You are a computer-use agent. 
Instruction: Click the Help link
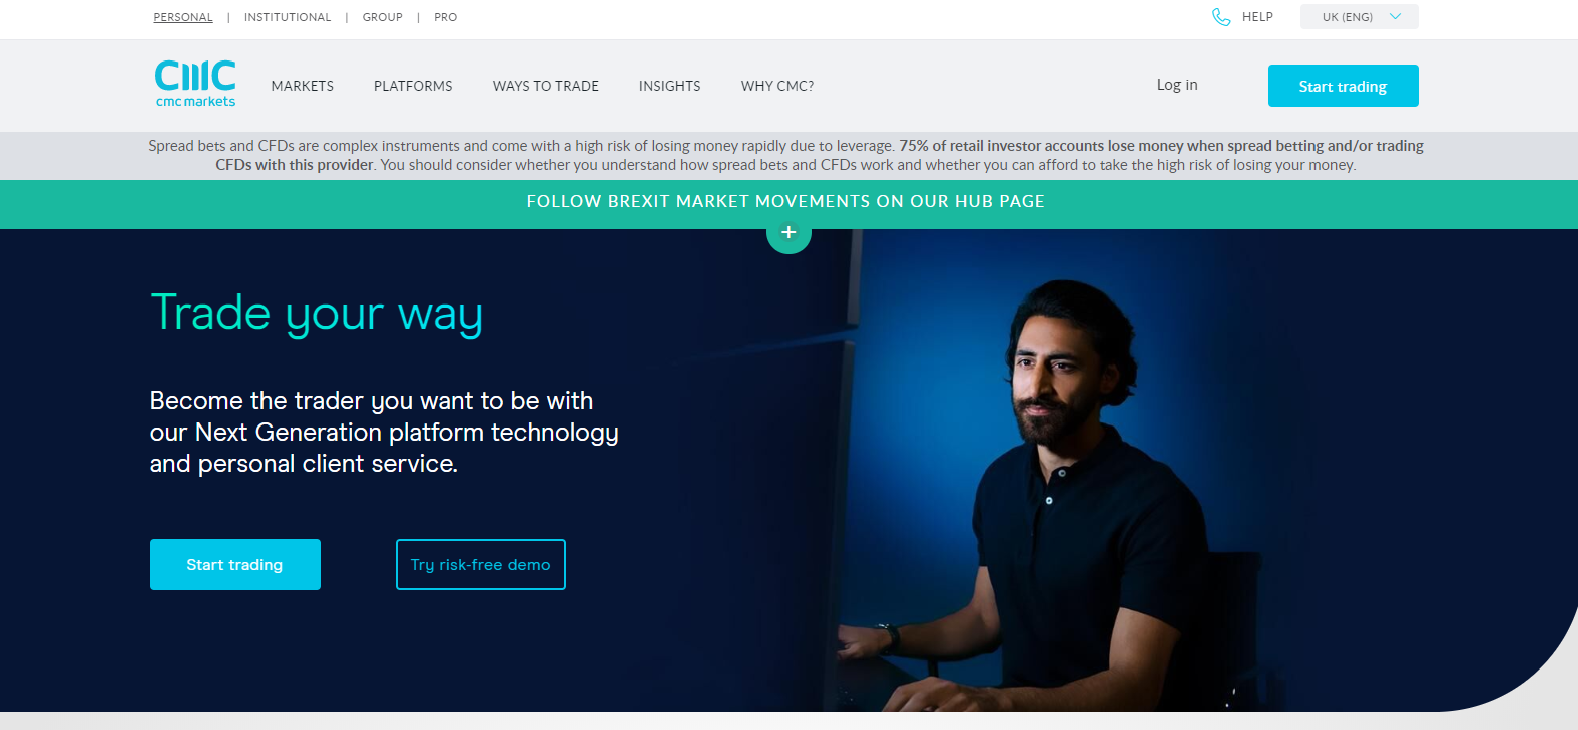[x=1257, y=17]
